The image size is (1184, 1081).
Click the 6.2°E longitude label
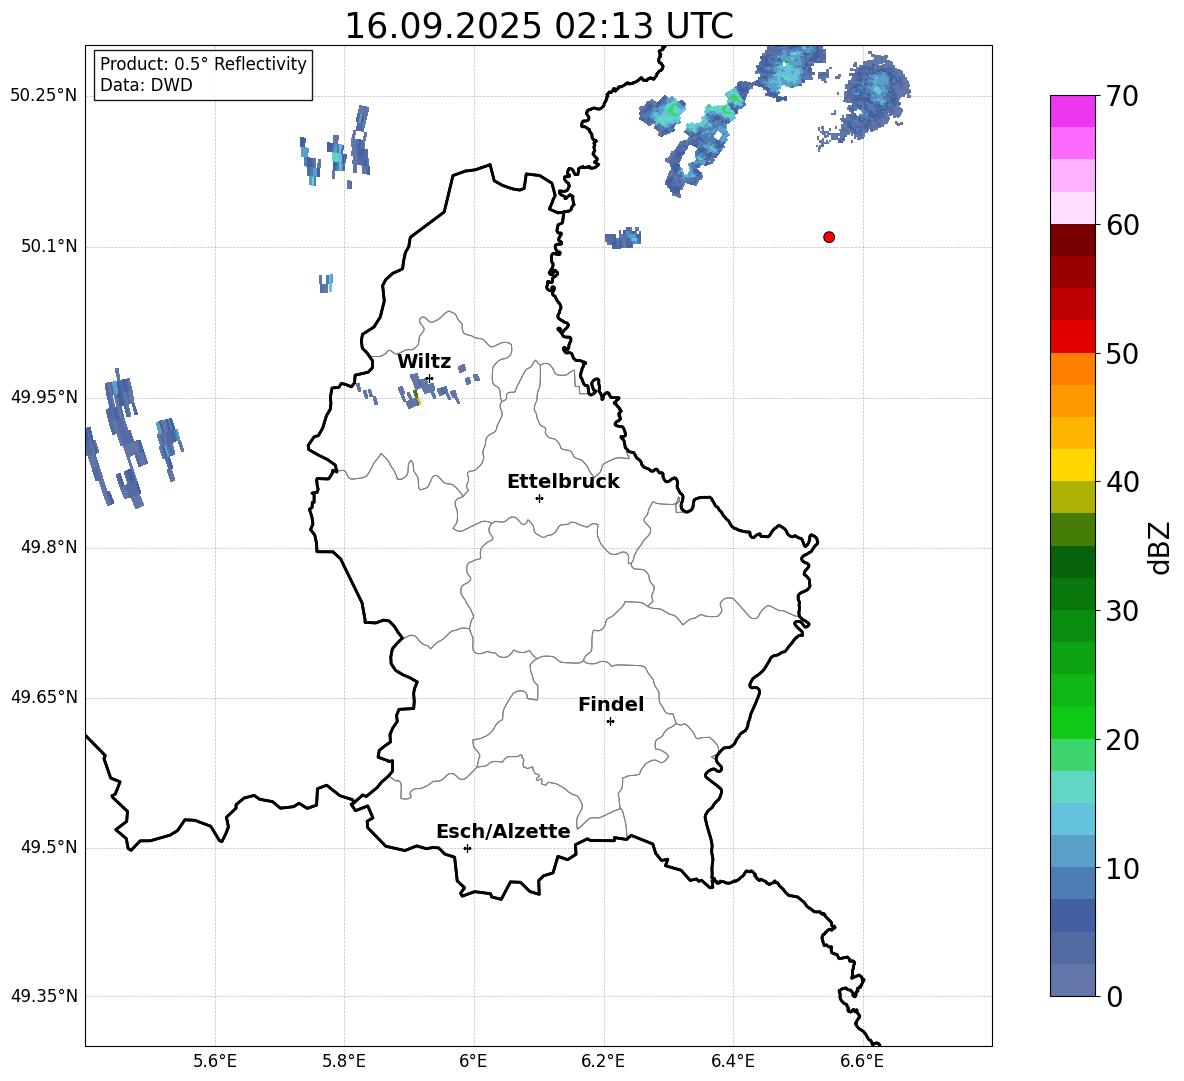pyautogui.click(x=603, y=1061)
